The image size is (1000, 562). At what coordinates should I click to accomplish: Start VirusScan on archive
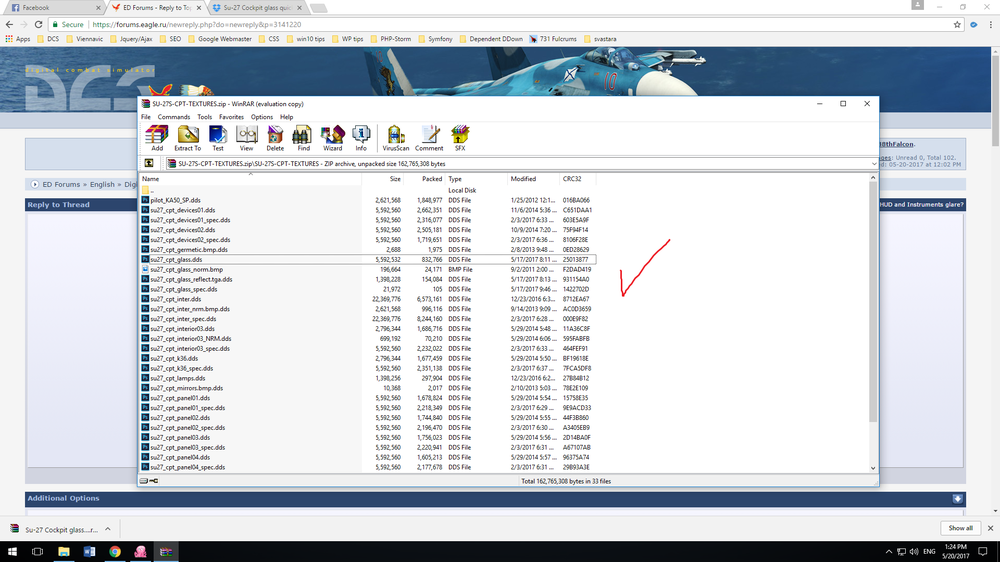(395, 138)
